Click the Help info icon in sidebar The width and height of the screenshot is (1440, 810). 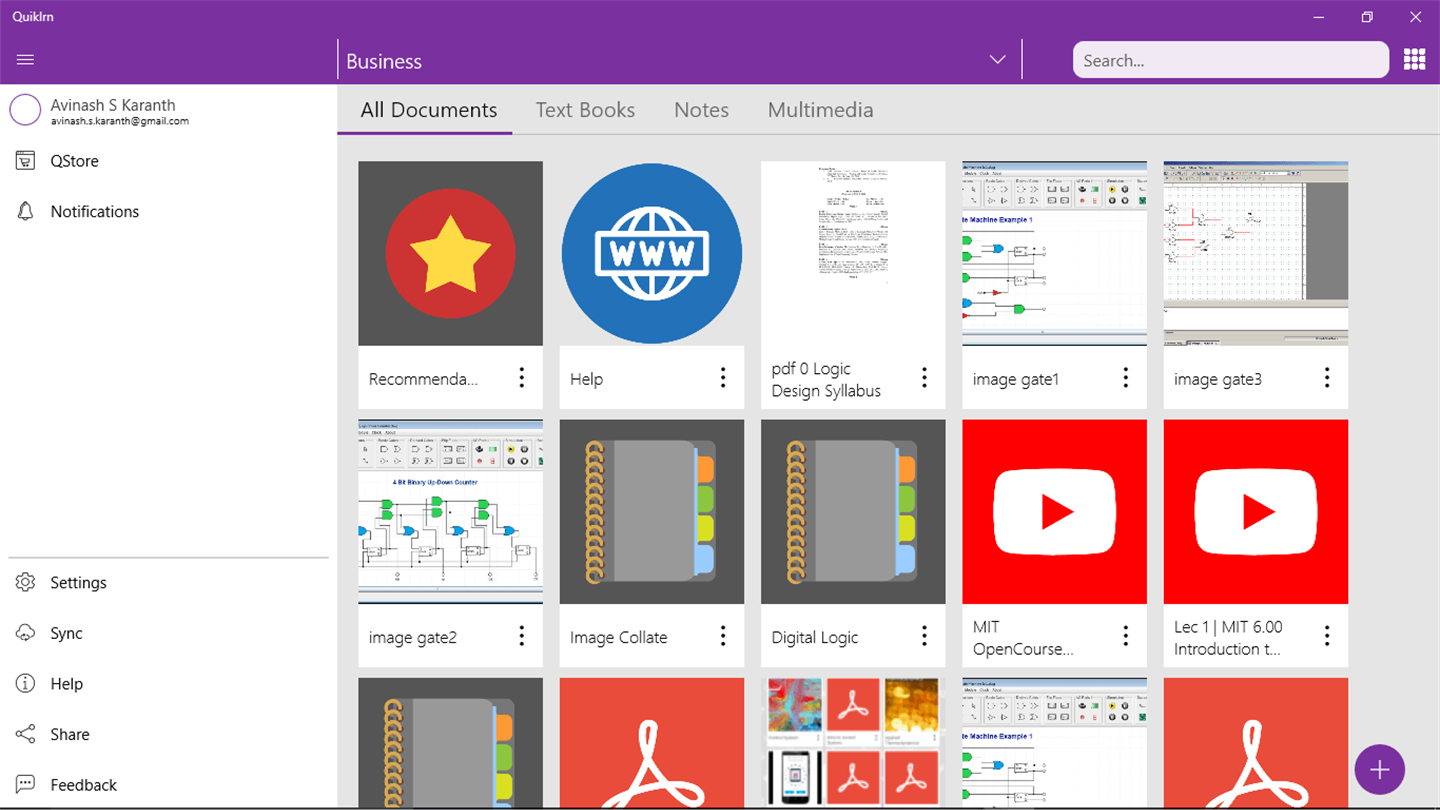click(25, 684)
